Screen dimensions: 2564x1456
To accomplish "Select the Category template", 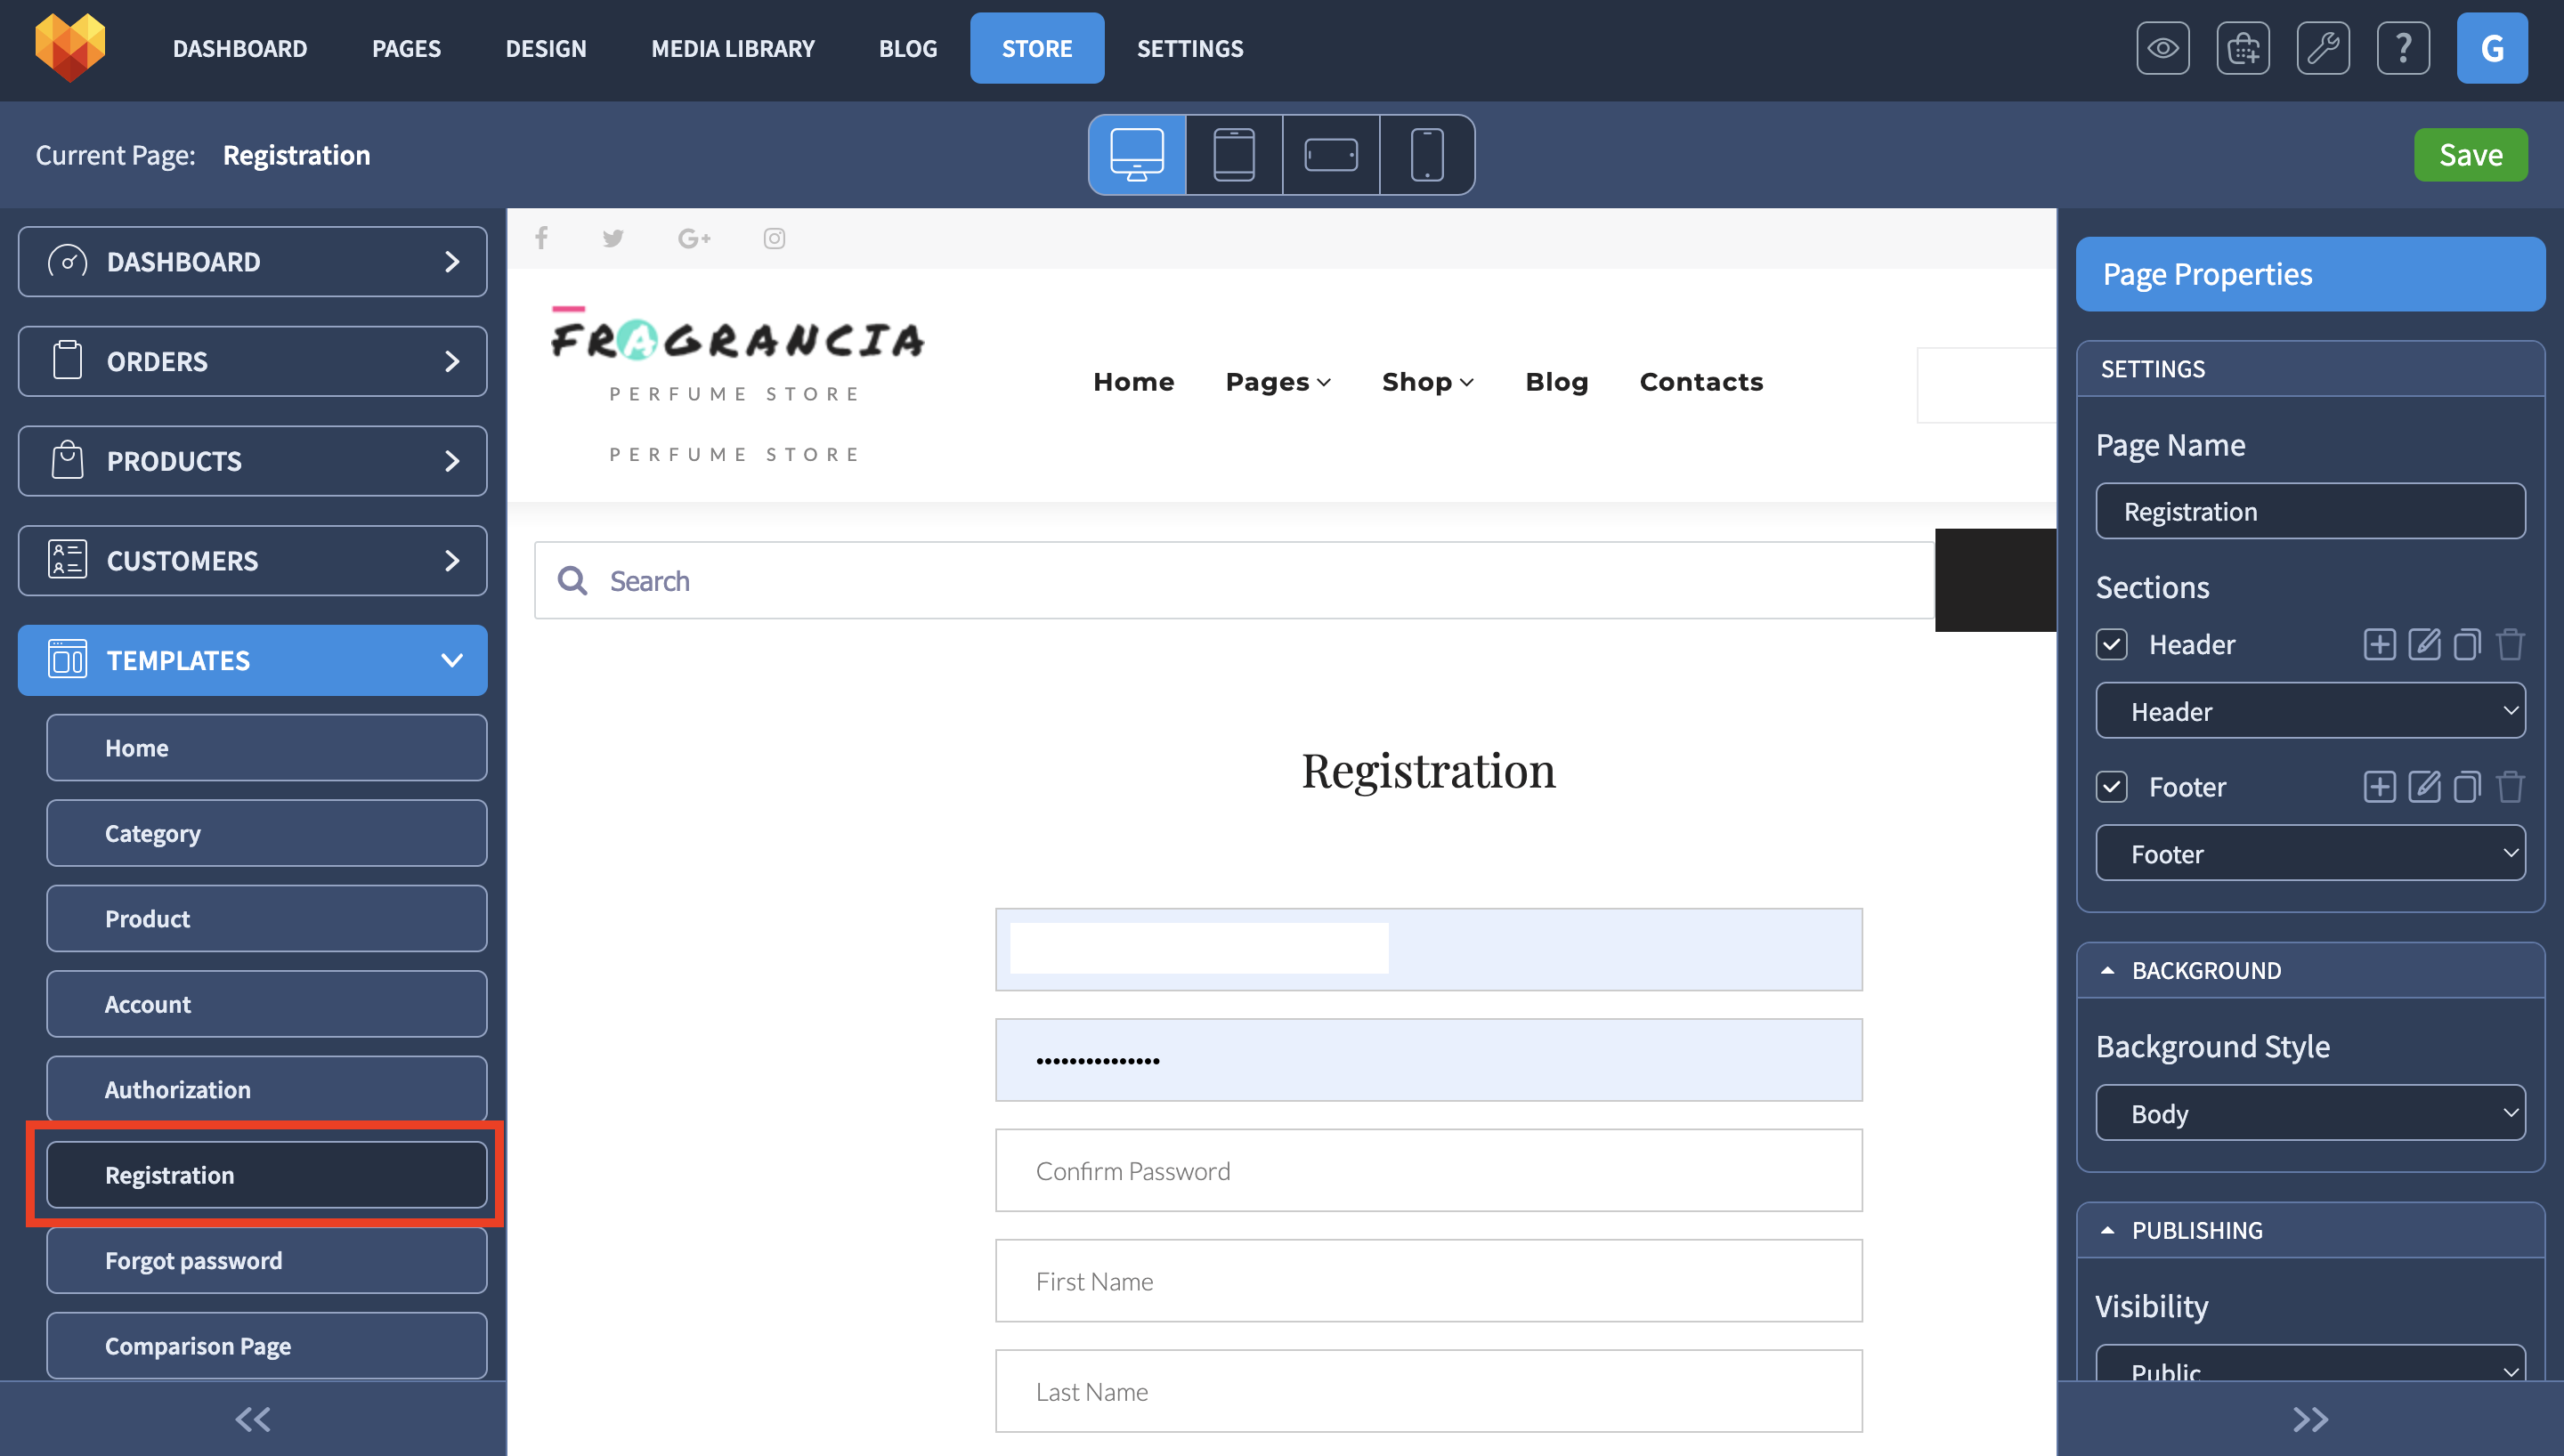I will (x=266, y=833).
